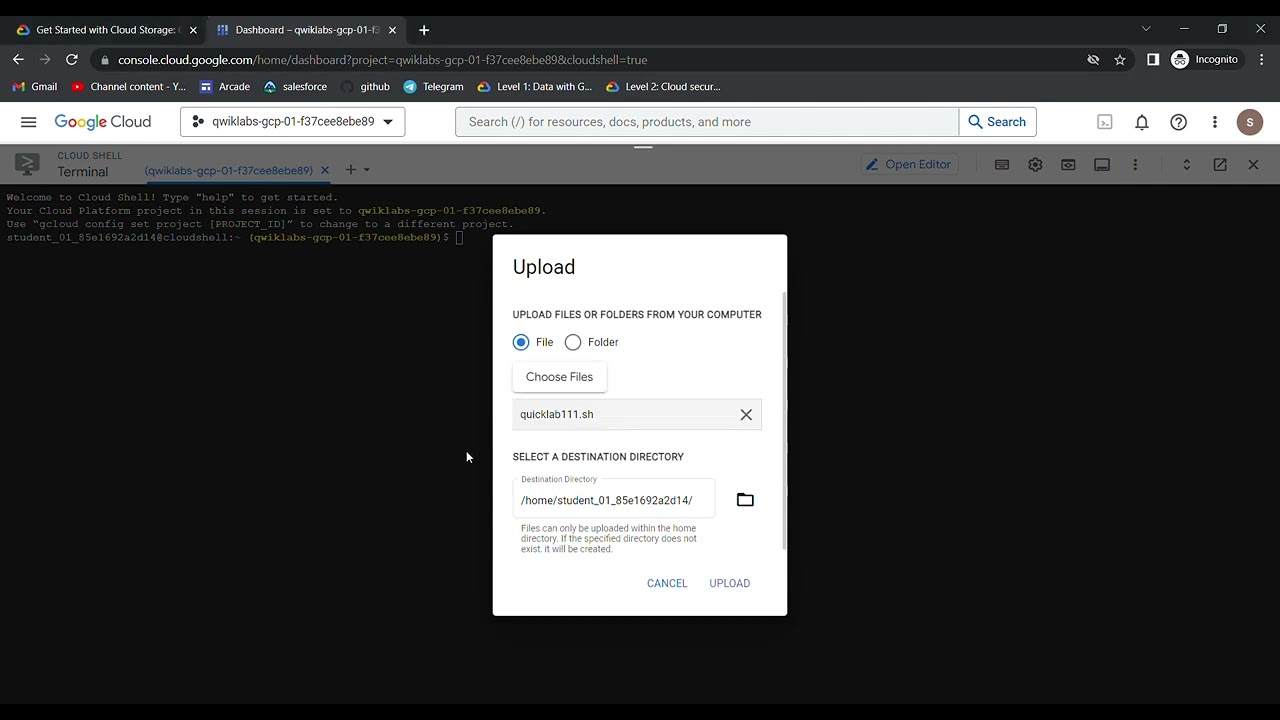Open the qwiklabs project selector dropdown
The width and height of the screenshot is (1280, 720).
coord(292,122)
